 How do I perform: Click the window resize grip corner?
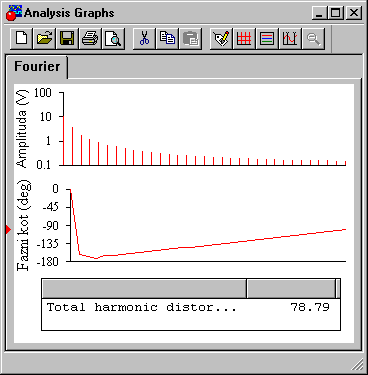pos(357,365)
